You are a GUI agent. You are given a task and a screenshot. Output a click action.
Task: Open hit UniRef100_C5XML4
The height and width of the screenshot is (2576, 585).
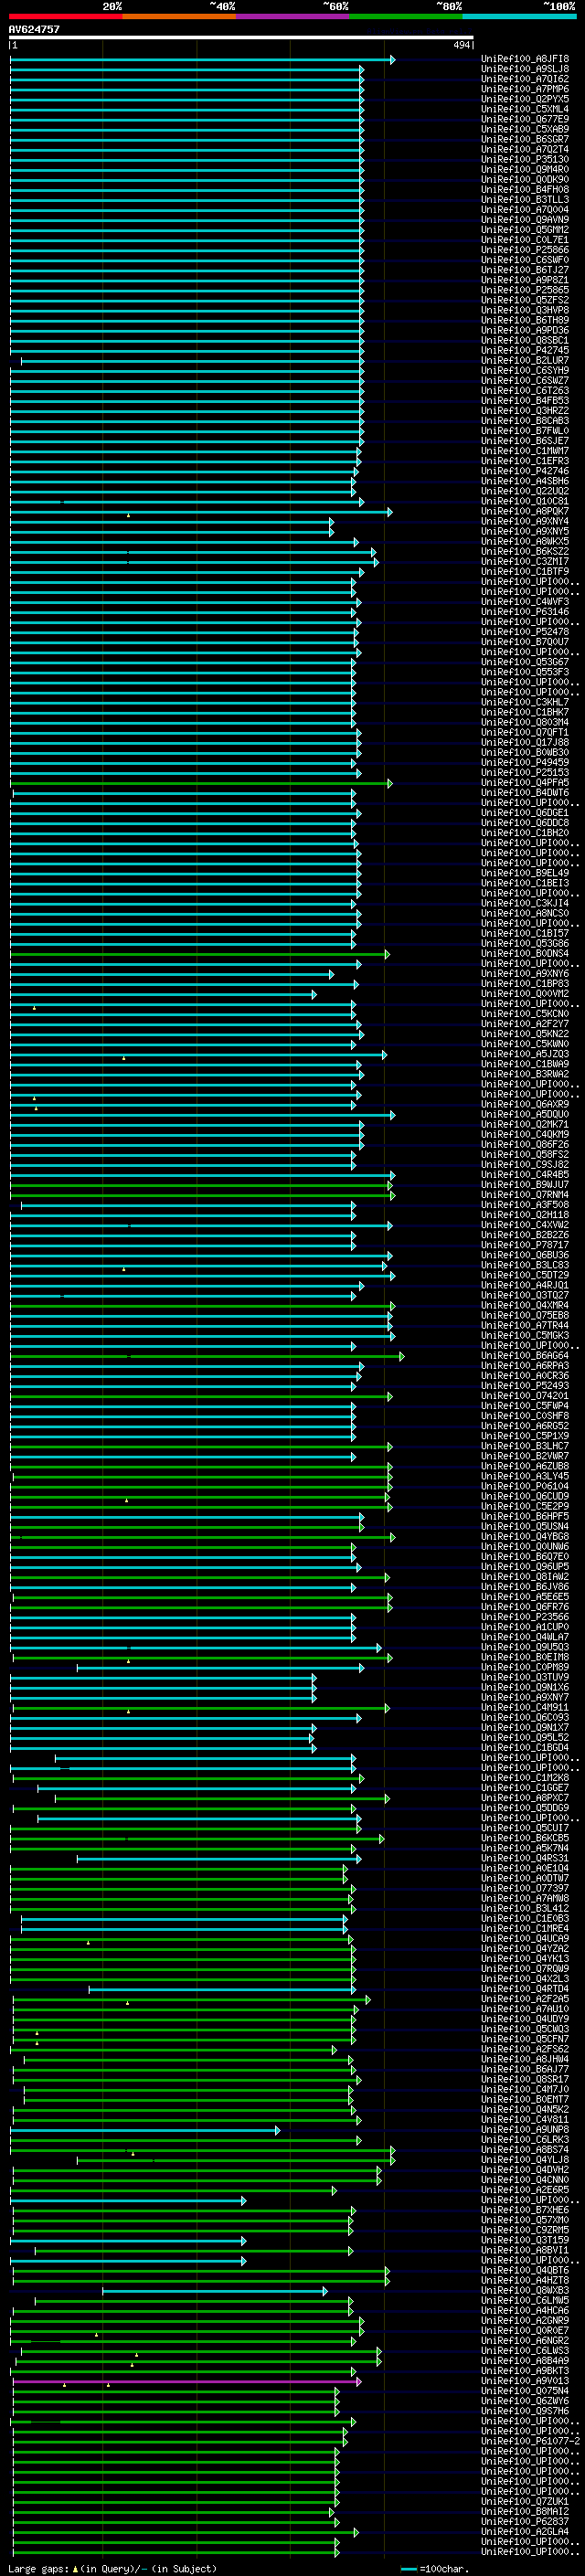525,109
